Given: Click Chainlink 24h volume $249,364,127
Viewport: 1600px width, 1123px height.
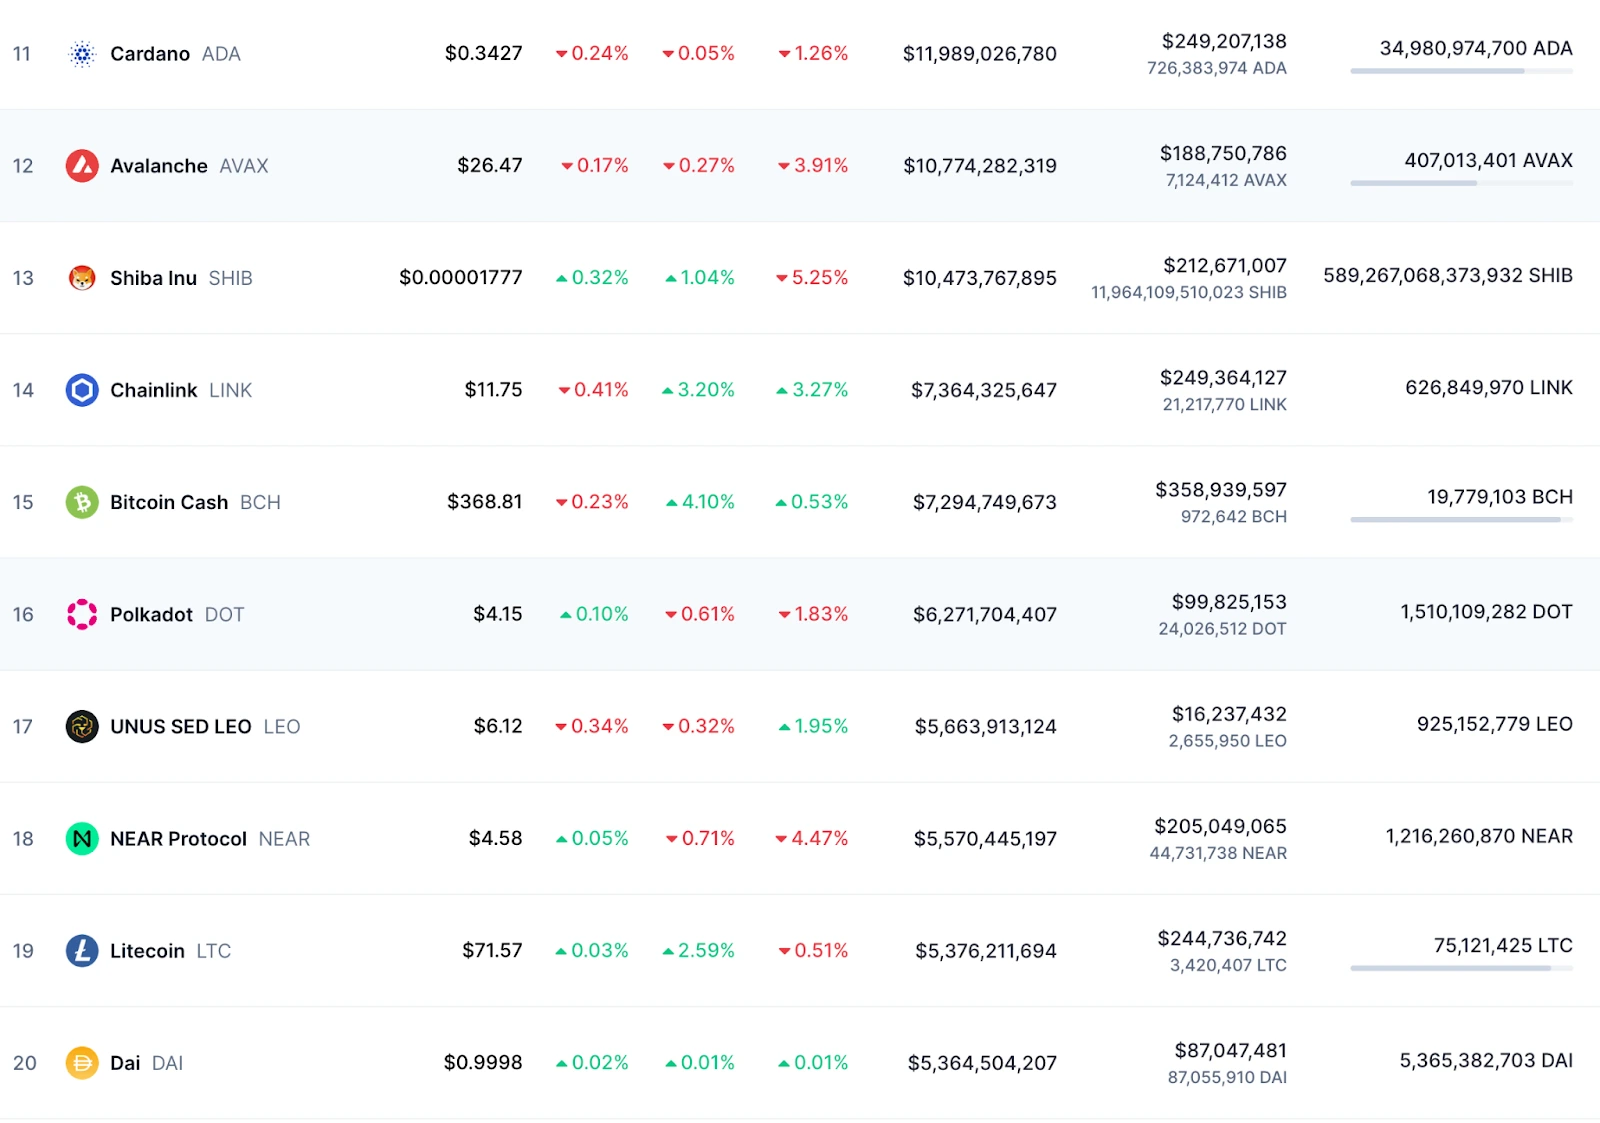Looking at the screenshot, I should pos(1223,377).
